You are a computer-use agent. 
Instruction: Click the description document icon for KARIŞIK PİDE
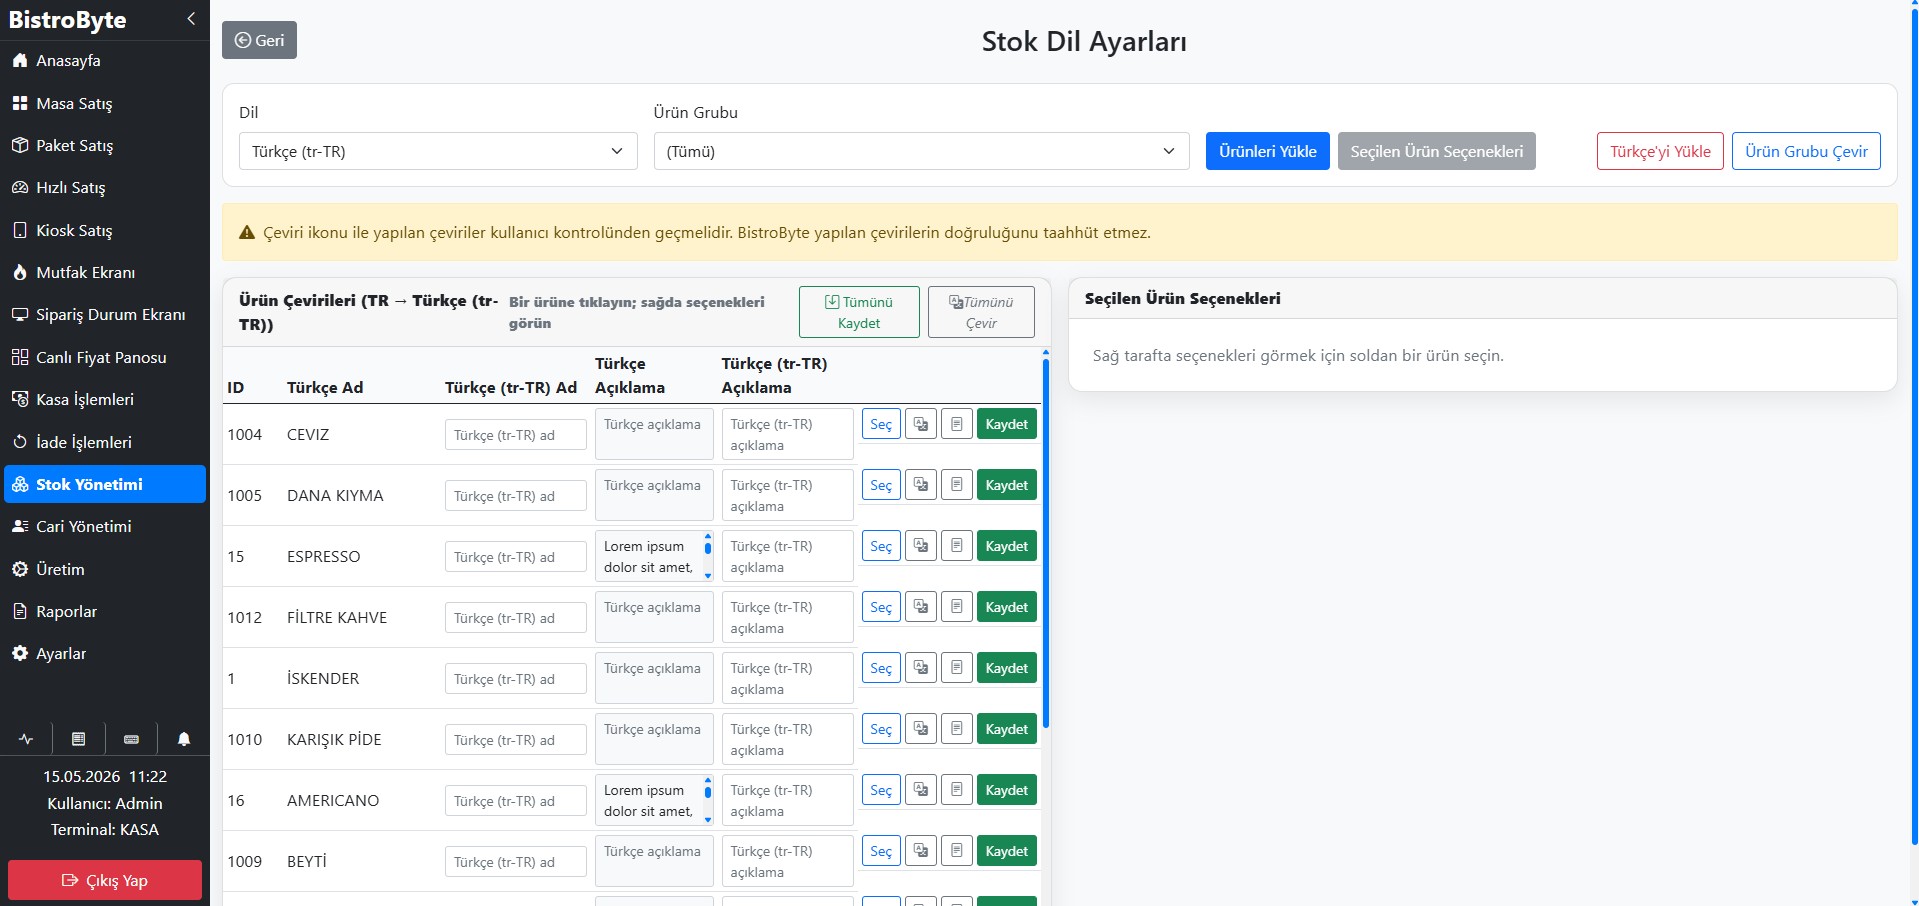[957, 729]
